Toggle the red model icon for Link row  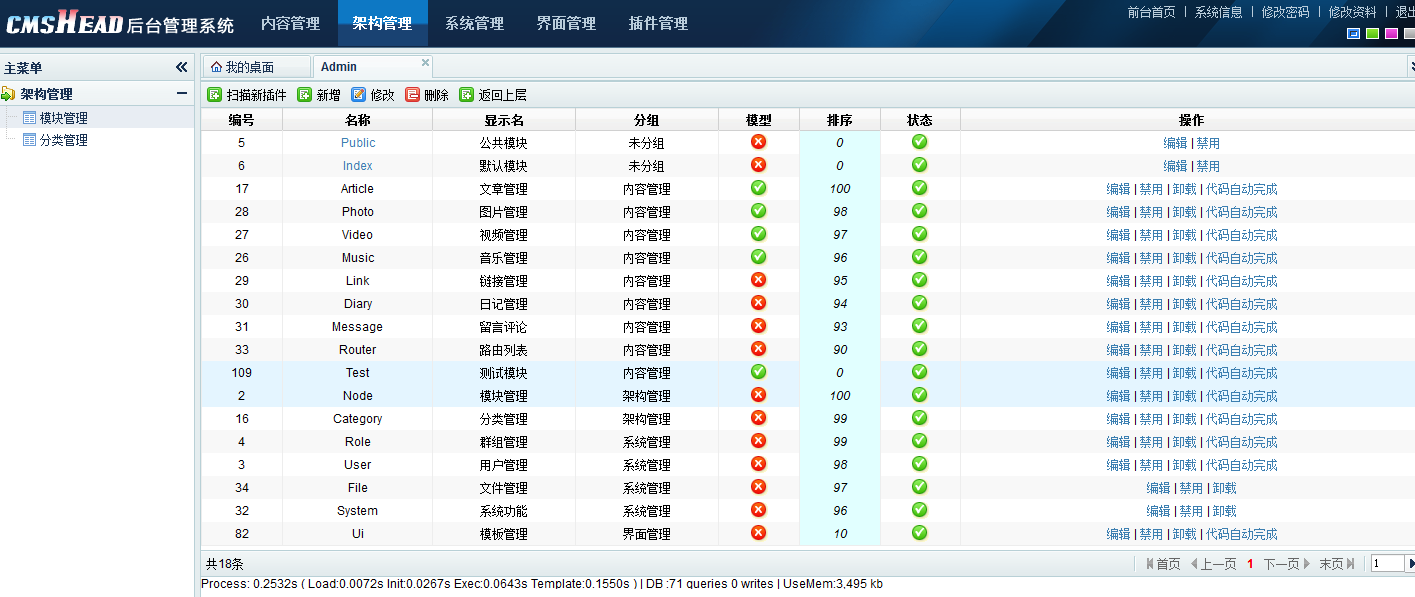coord(758,280)
